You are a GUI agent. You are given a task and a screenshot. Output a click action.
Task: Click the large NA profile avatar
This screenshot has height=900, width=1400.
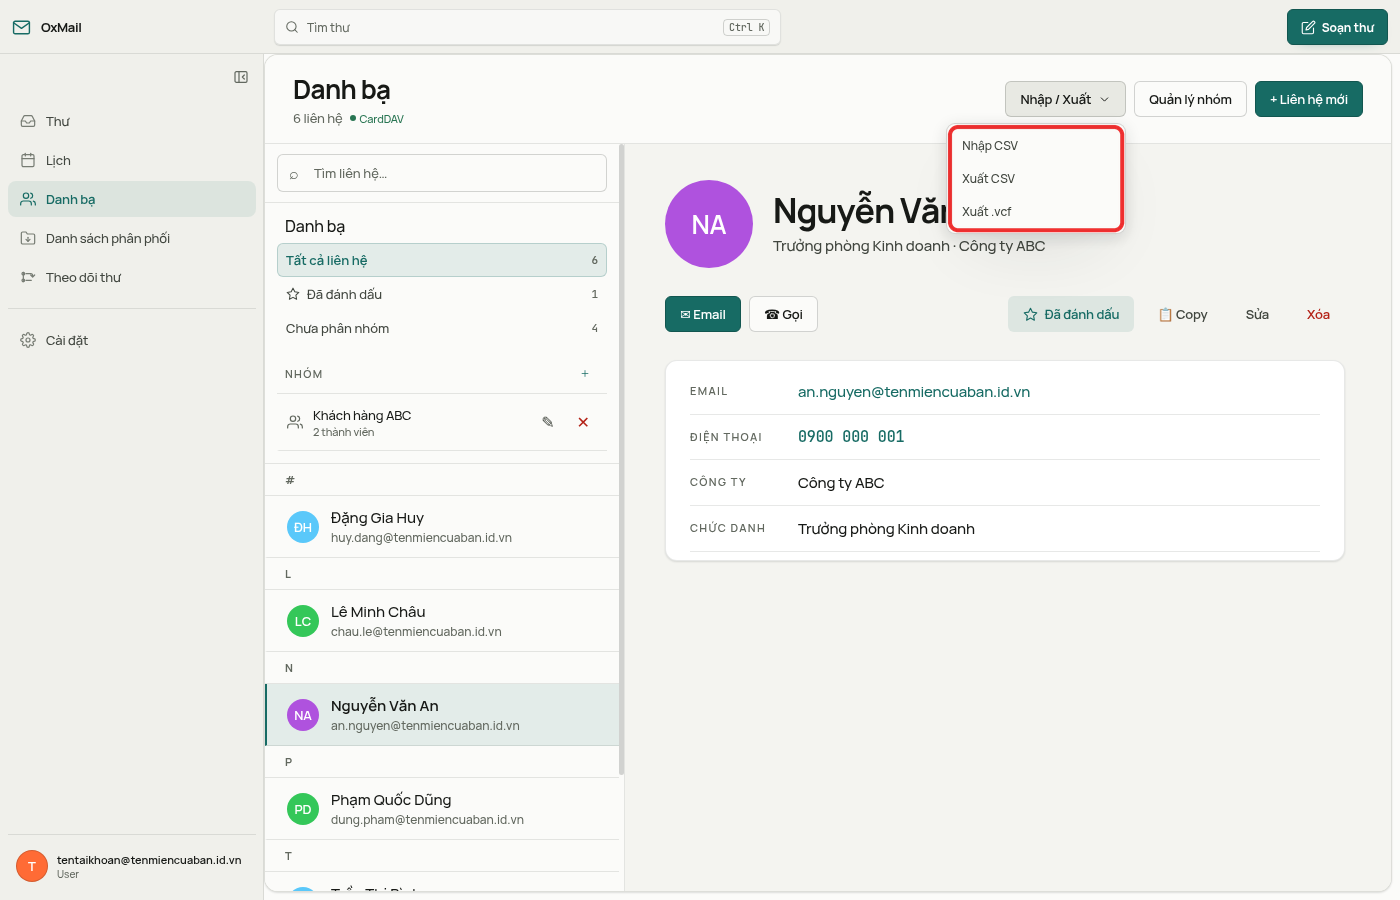pyautogui.click(x=709, y=224)
